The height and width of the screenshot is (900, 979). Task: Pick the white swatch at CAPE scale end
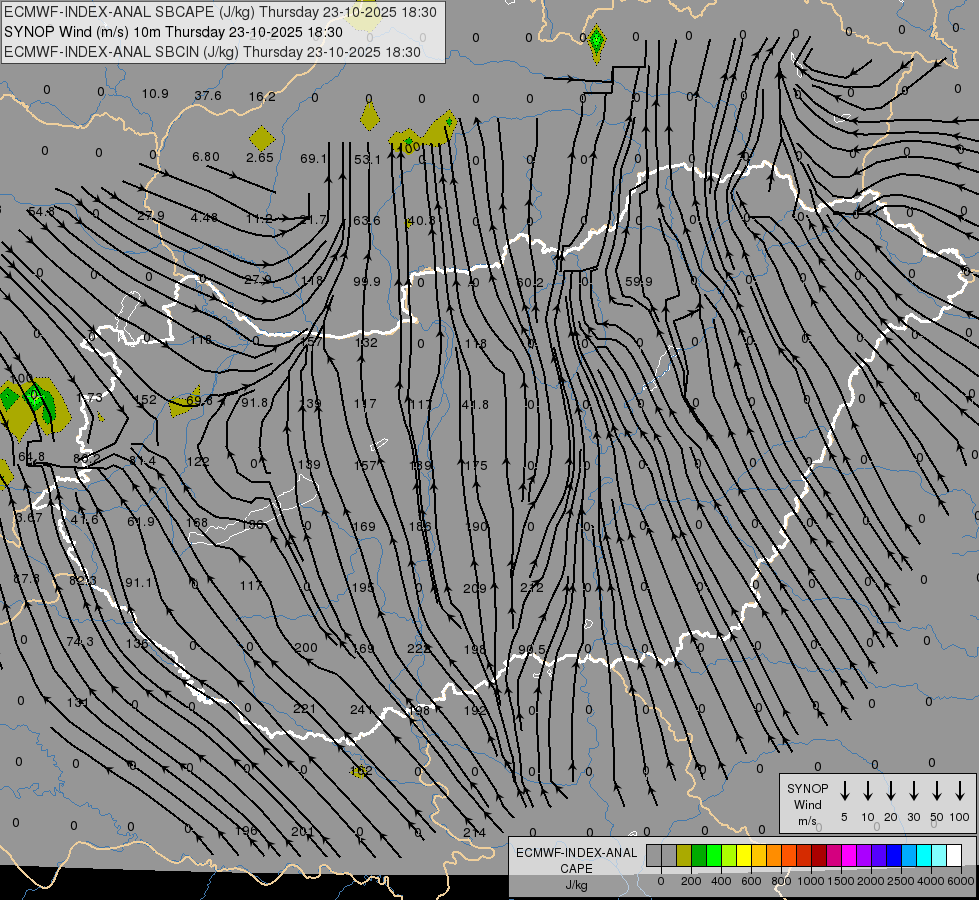click(x=954, y=855)
